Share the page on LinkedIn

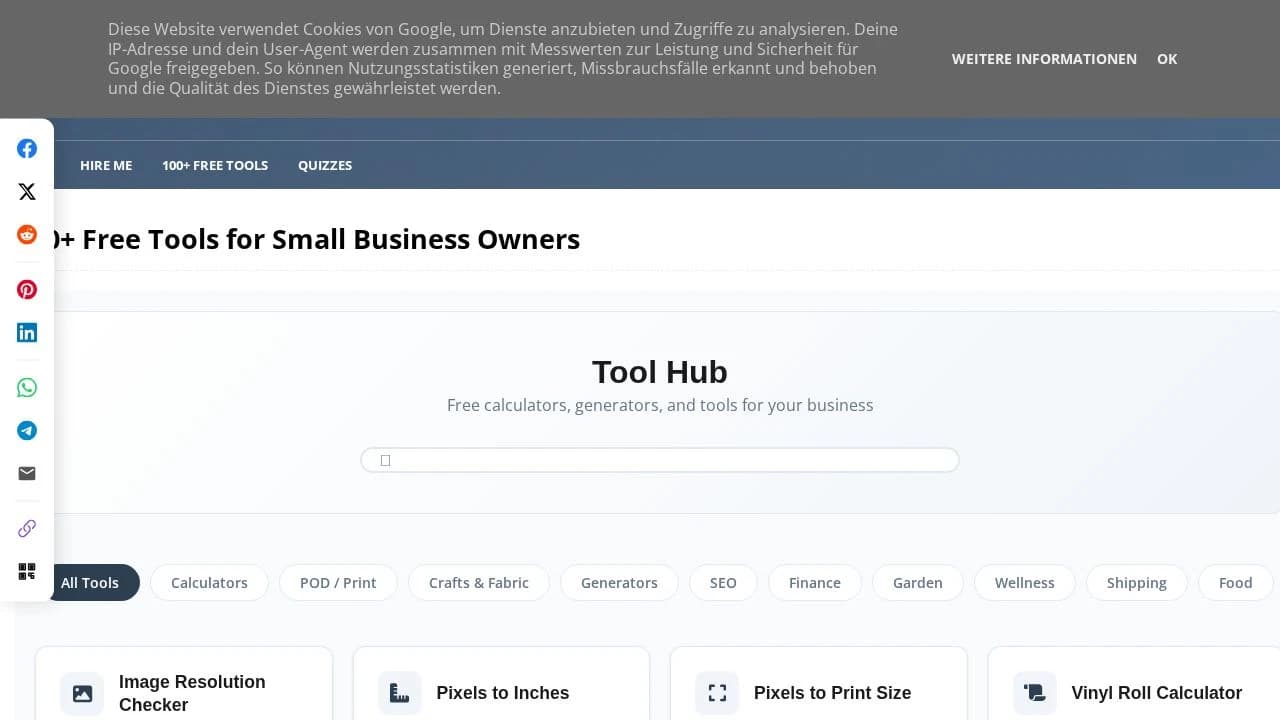(x=27, y=332)
